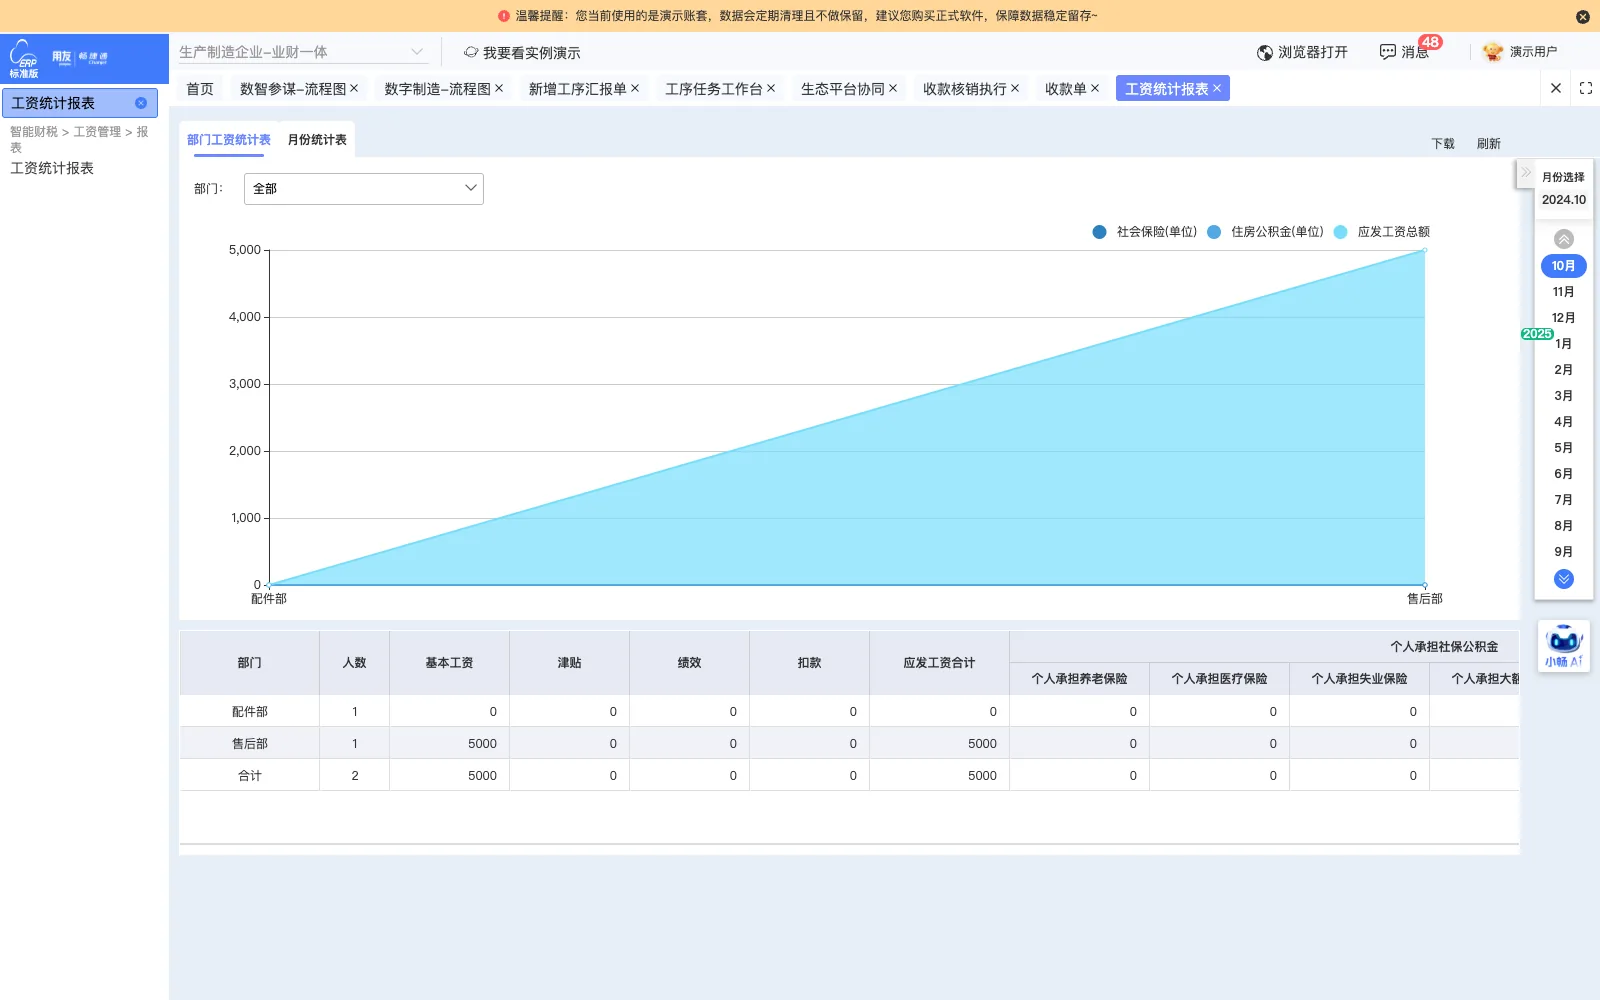Toggle 社会保险(单位) legend series

[1145, 232]
